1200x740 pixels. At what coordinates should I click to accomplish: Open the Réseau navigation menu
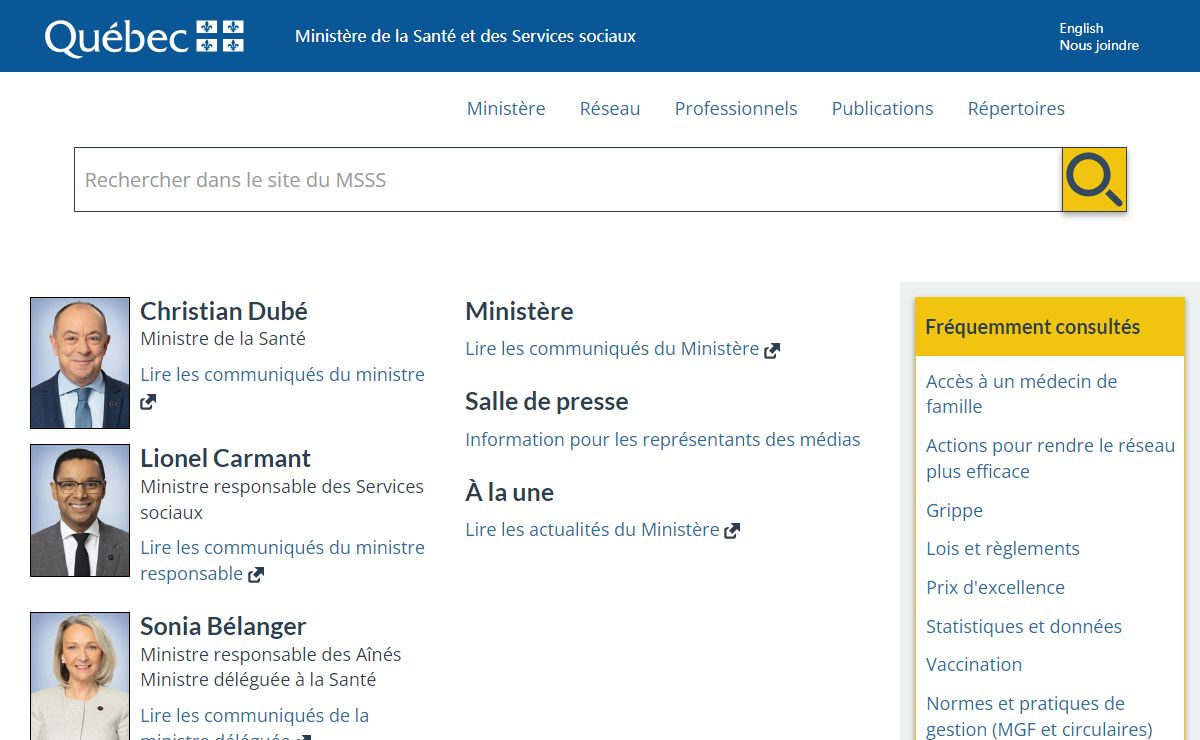pos(610,108)
